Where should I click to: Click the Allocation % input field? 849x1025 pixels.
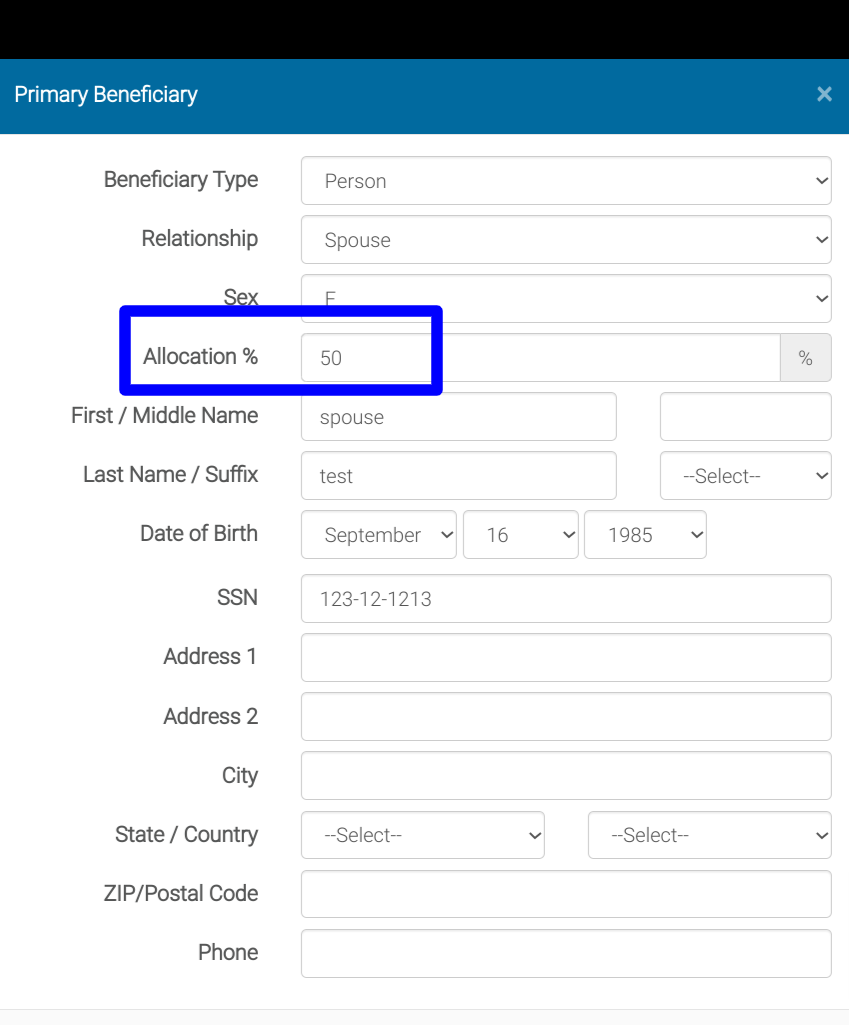pyautogui.click(x=540, y=358)
